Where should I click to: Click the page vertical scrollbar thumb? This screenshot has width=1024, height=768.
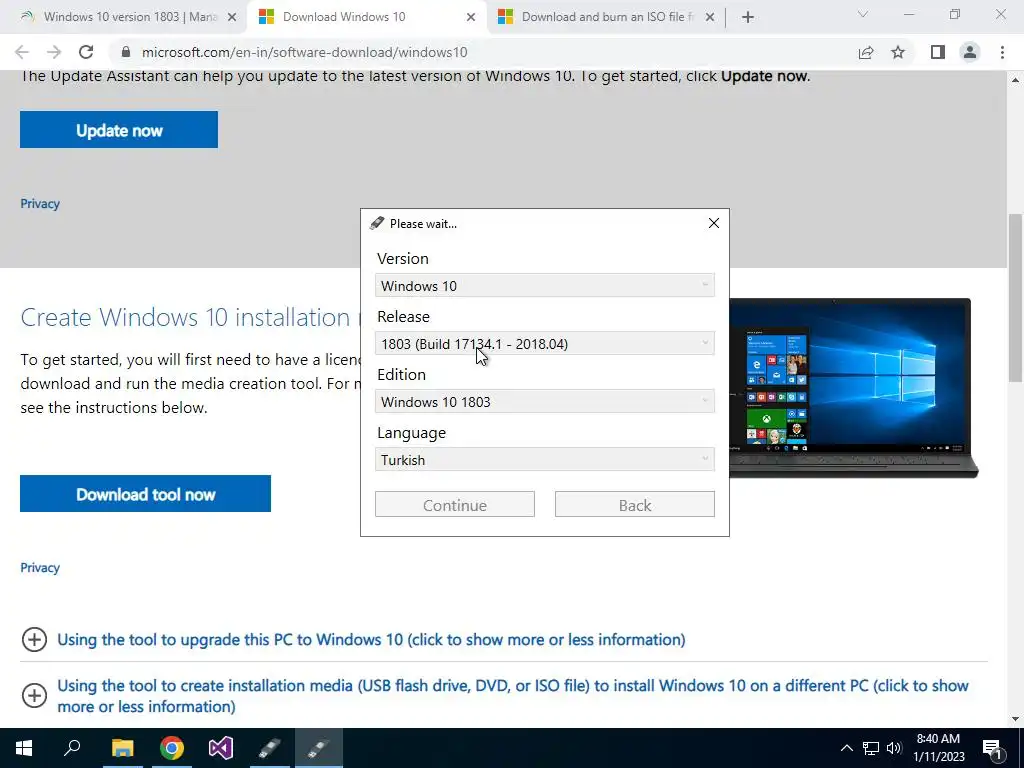(x=1016, y=297)
